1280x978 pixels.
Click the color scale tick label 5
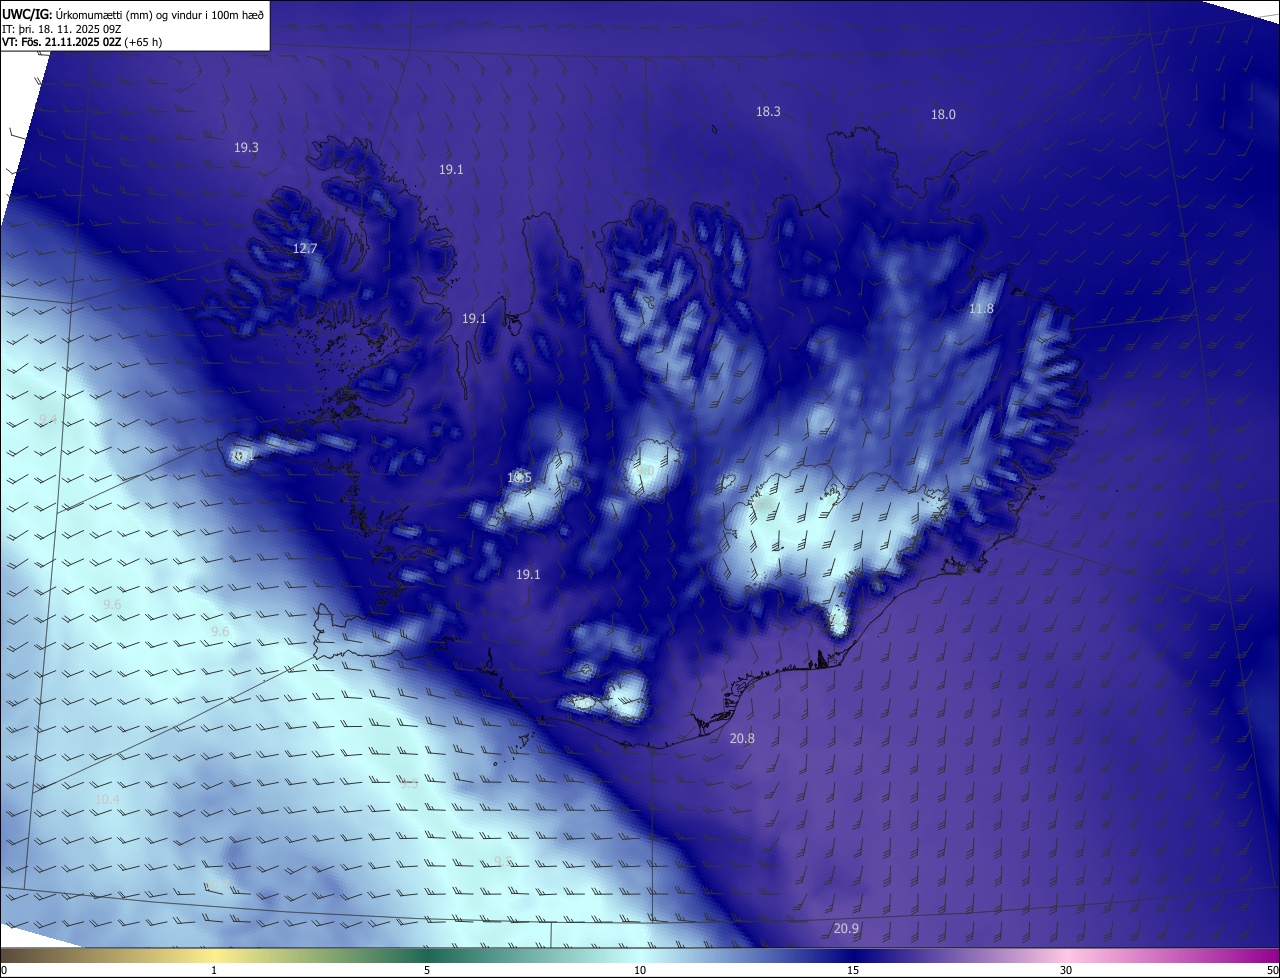pos(427,971)
